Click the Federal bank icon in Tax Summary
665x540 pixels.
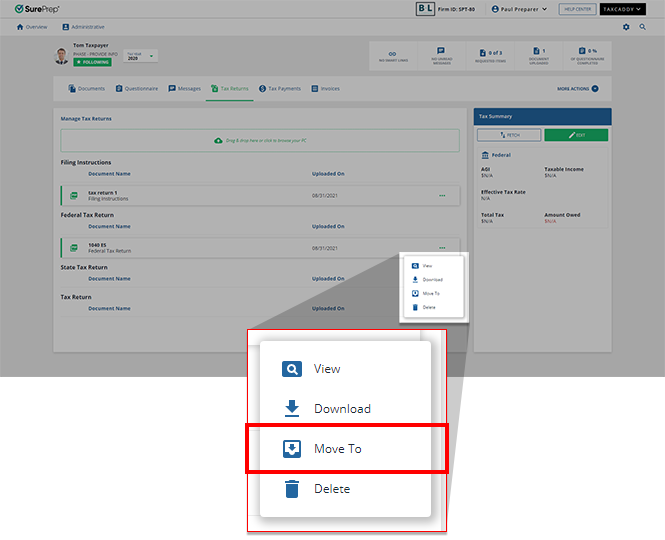point(485,155)
